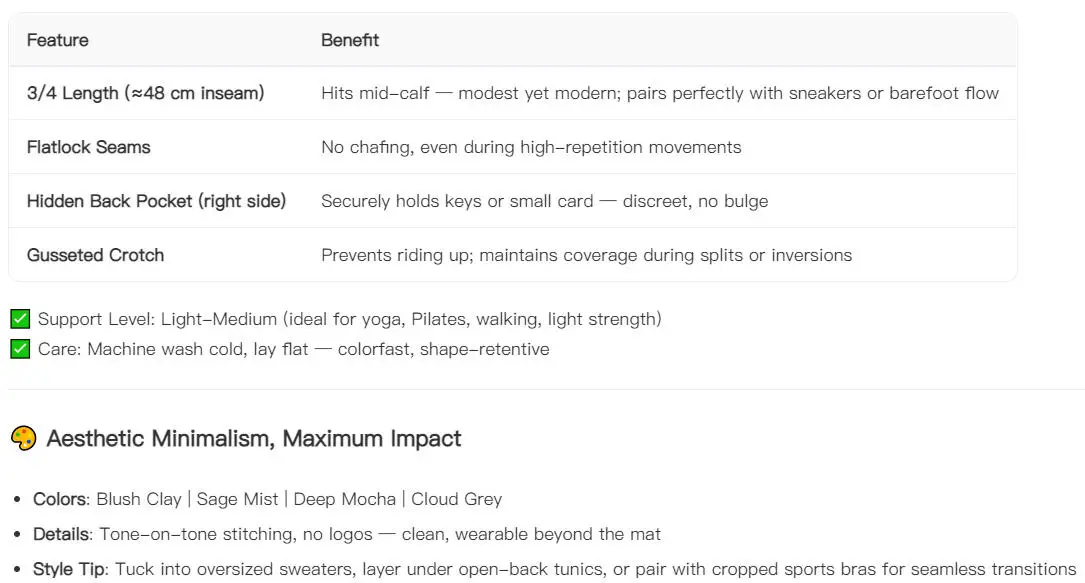Click the Prevents riding up benefit text

586,255
